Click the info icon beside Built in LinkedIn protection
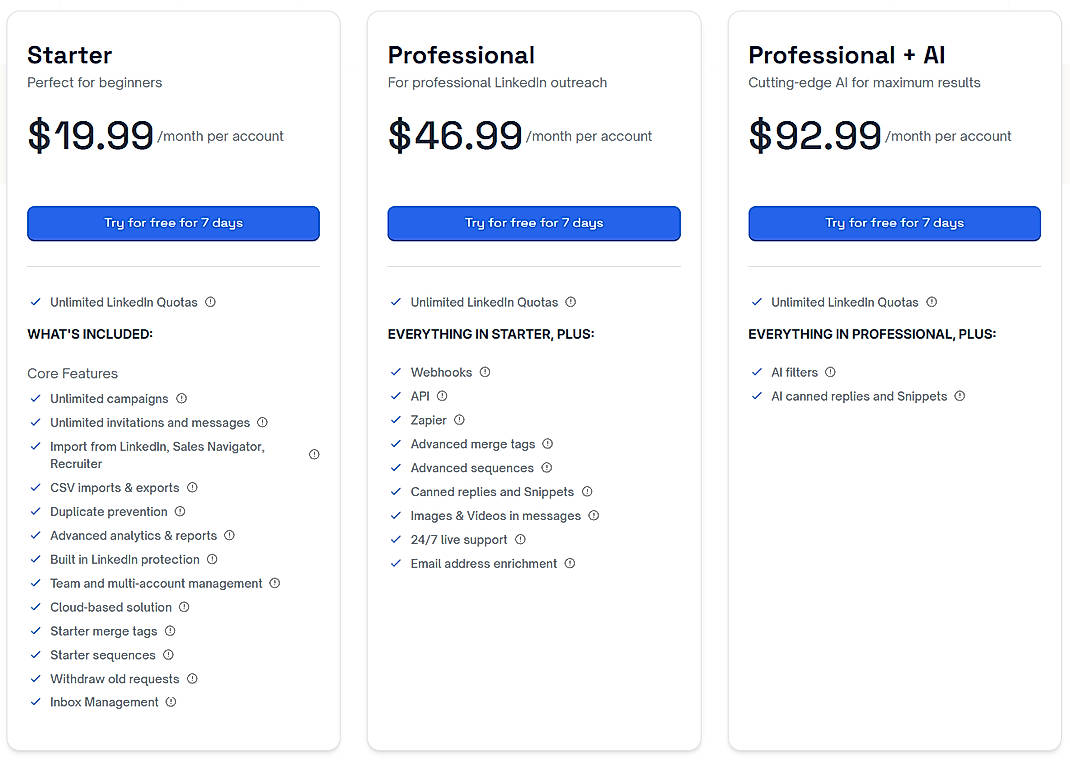The image size is (1070, 764). (x=212, y=559)
